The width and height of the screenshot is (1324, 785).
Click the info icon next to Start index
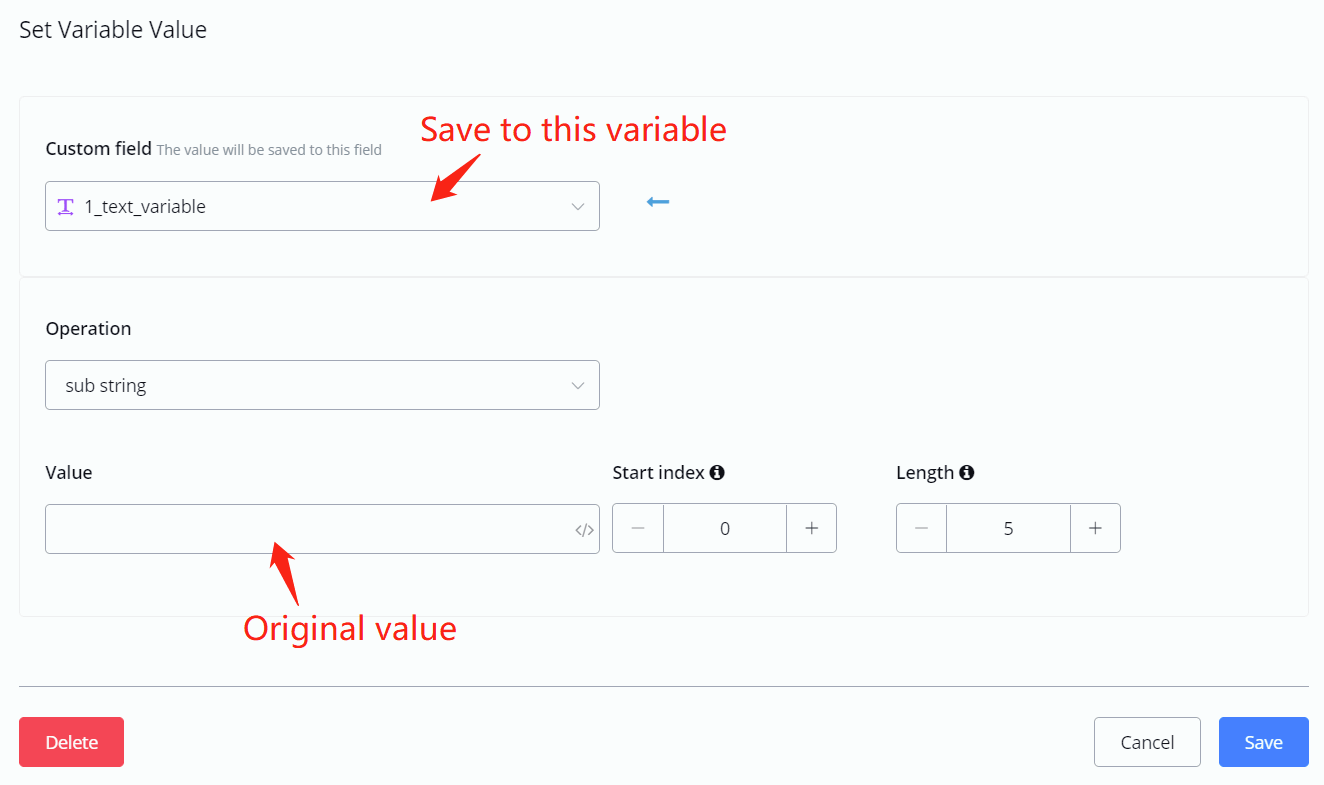(x=717, y=473)
